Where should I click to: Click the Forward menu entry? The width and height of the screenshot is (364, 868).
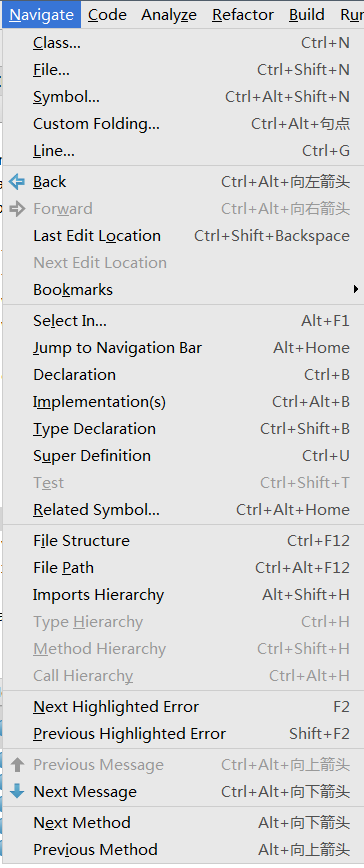click(x=182, y=209)
